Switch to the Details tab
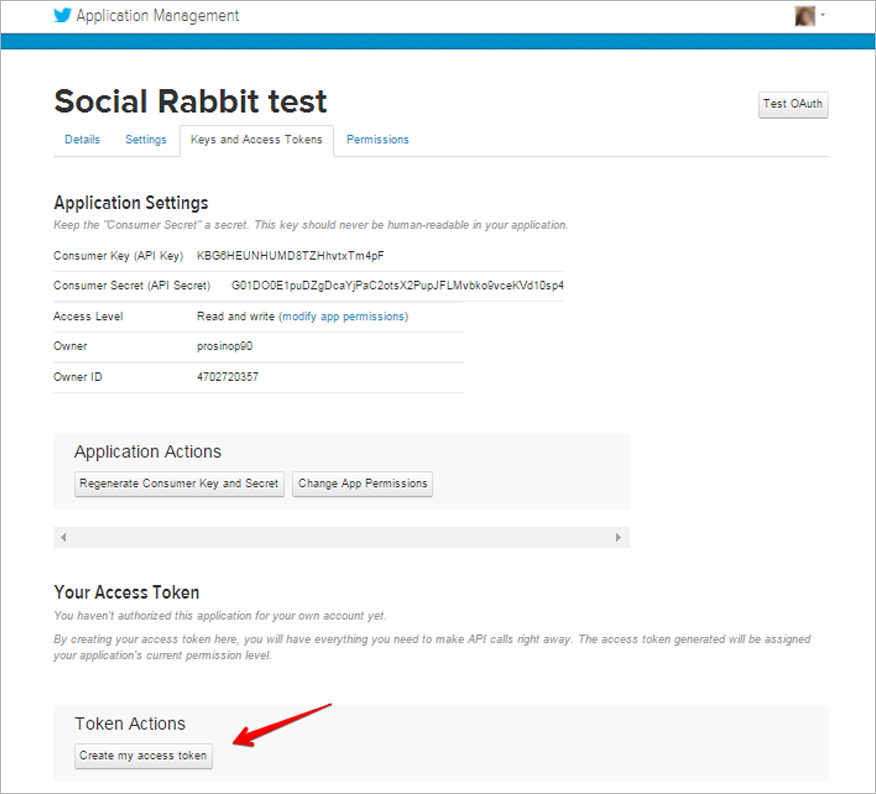Screen dimensions: 876x794 pos(82,140)
